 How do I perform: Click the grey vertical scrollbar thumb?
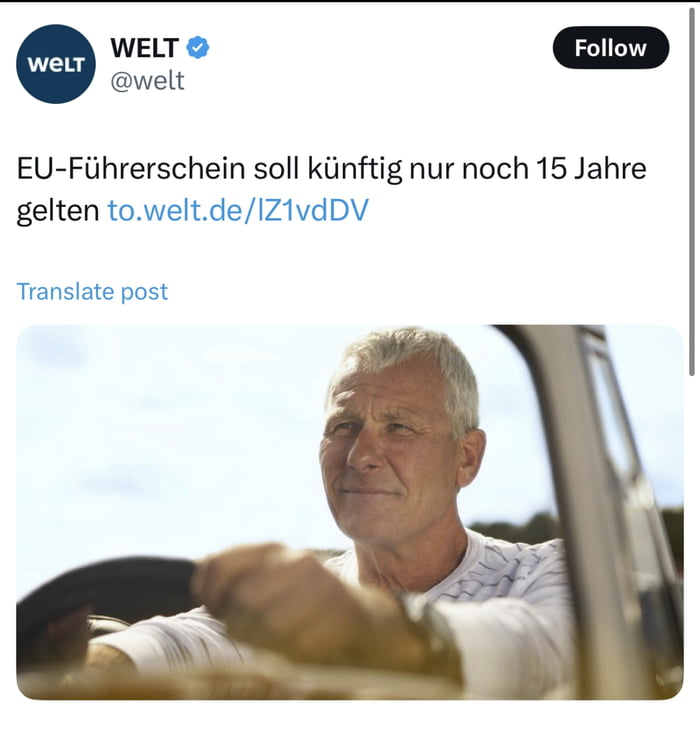pyautogui.click(x=692, y=191)
